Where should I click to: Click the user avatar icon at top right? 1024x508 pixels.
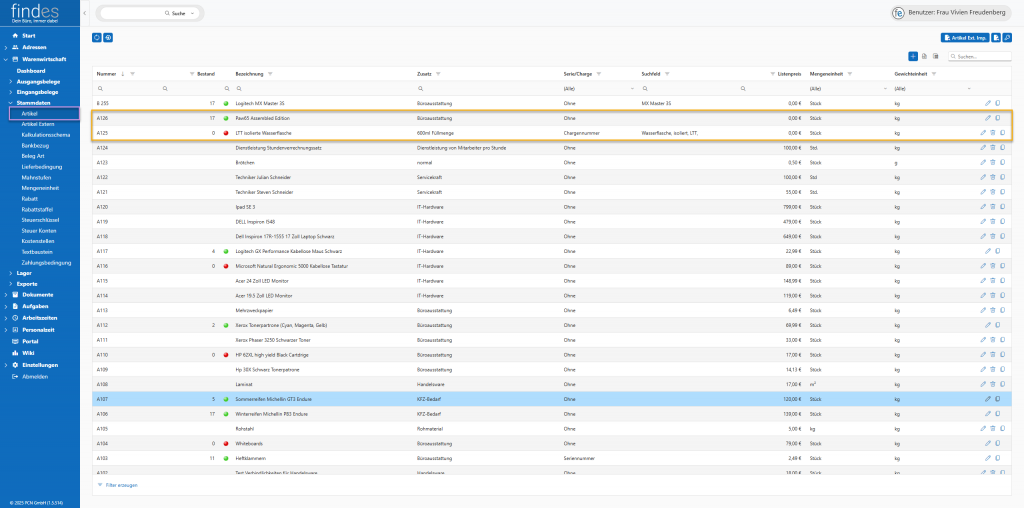pos(897,13)
